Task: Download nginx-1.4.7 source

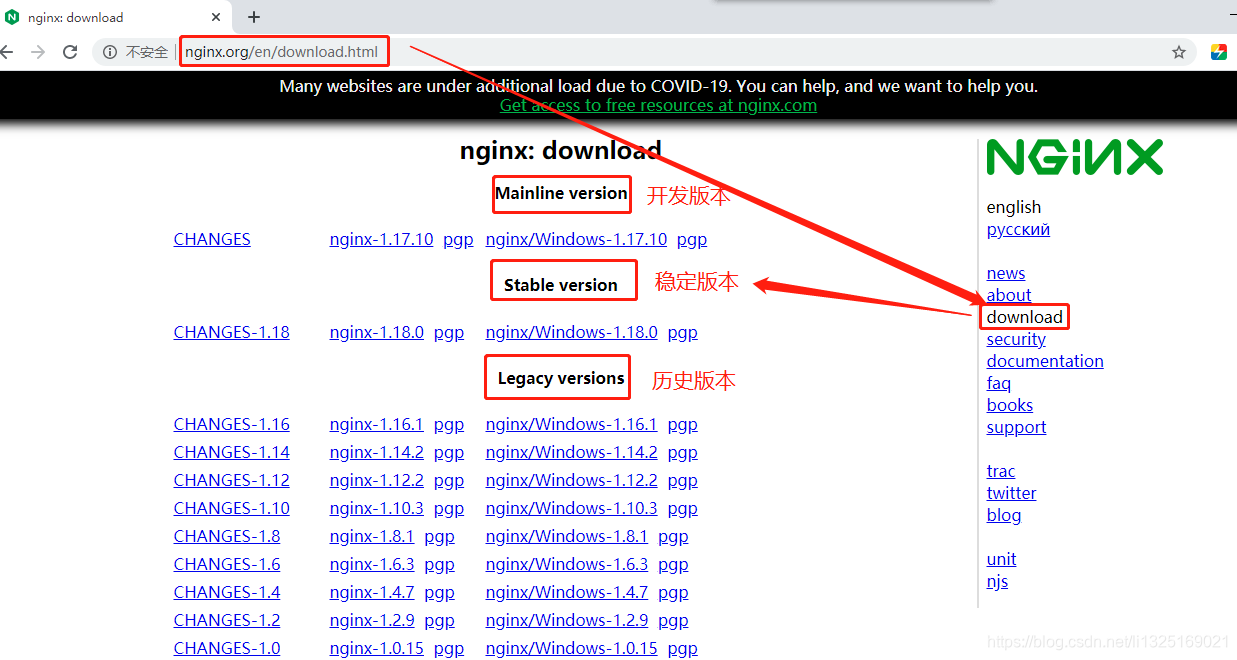Action: pos(372,592)
